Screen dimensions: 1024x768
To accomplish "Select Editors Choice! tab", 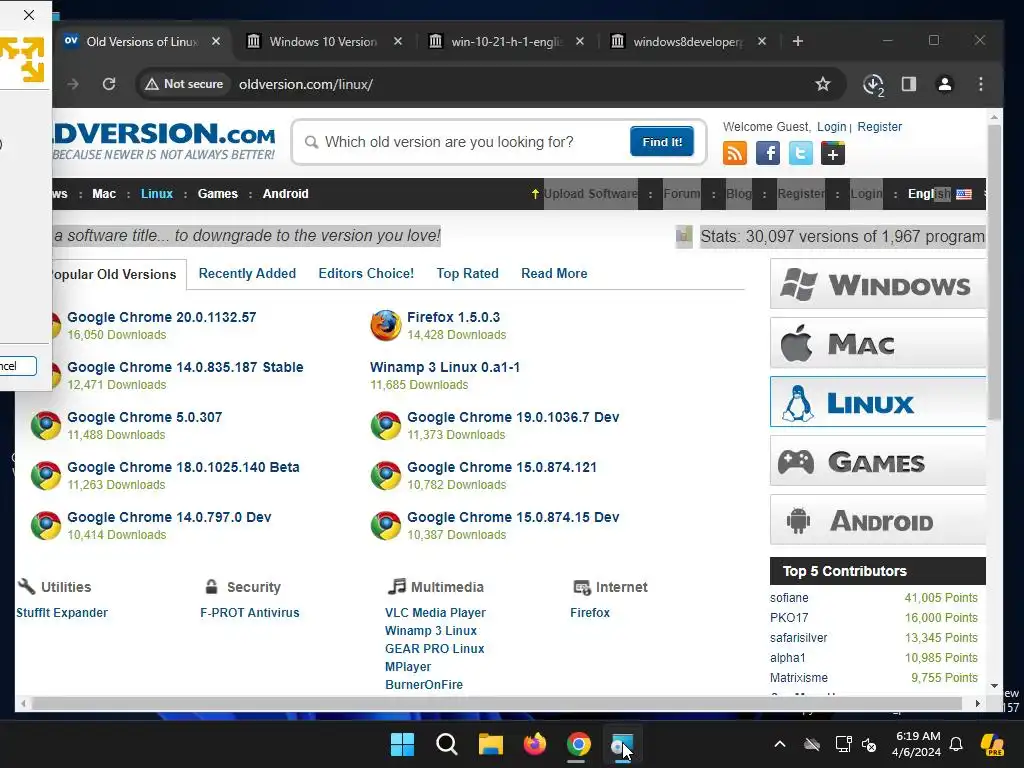I will pyautogui.click(x=366, y=273).
